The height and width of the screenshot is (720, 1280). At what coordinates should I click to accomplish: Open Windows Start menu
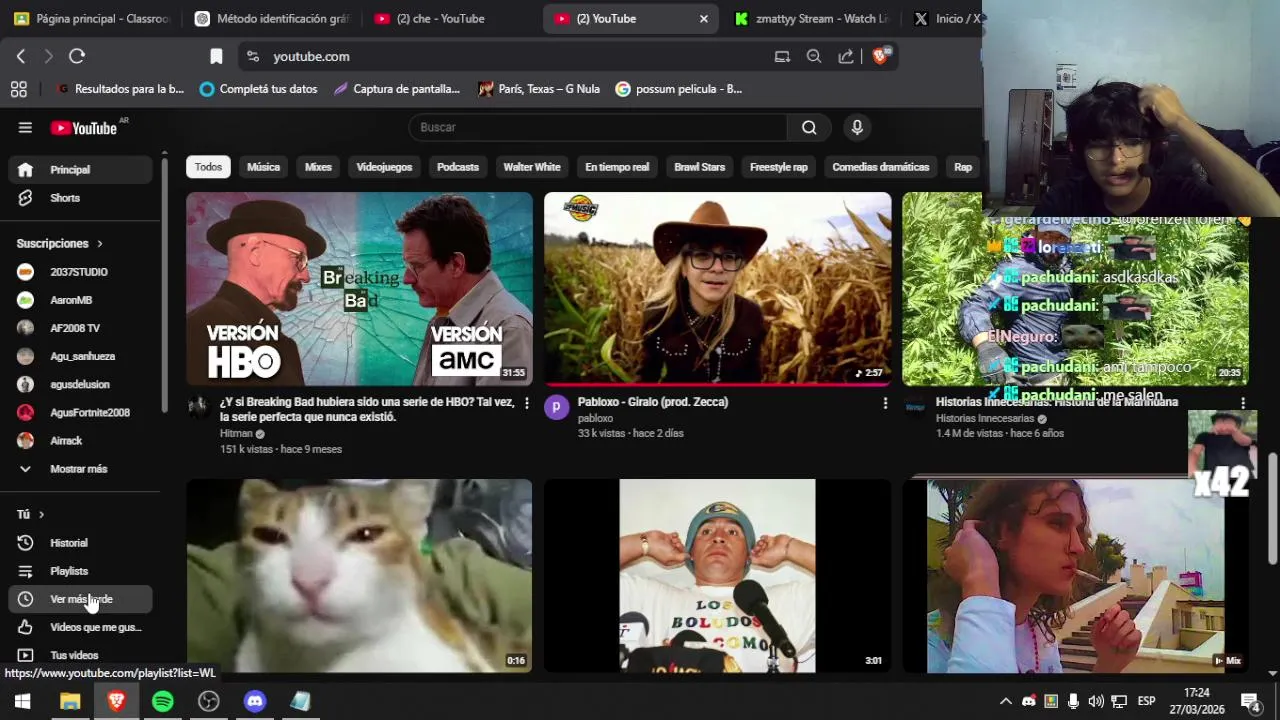[22, 701]
